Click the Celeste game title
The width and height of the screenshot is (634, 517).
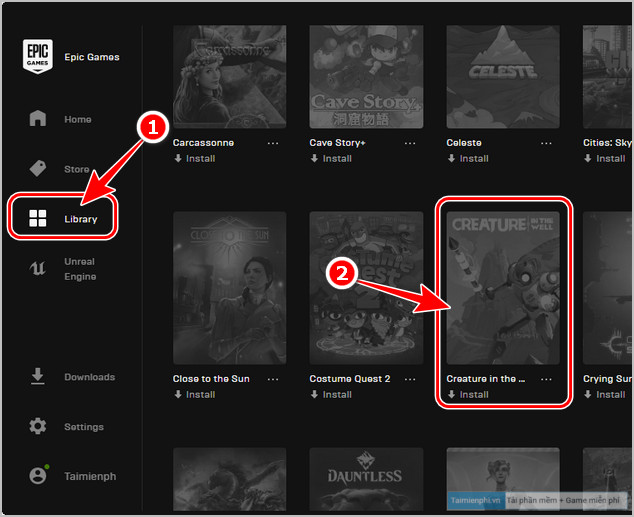coord(464,143)
